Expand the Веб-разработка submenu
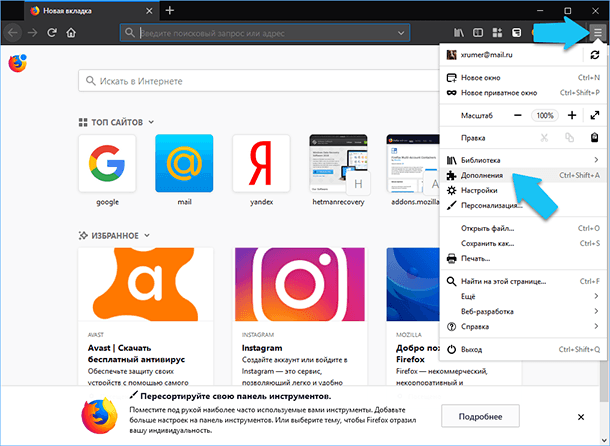 tap(523, 311)
